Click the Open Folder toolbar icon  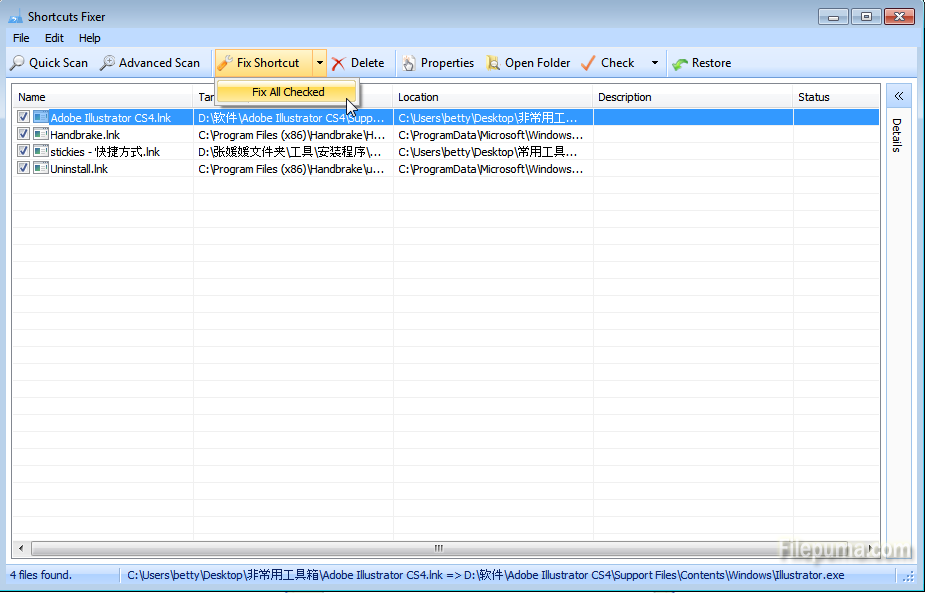(x=493, y=63)
